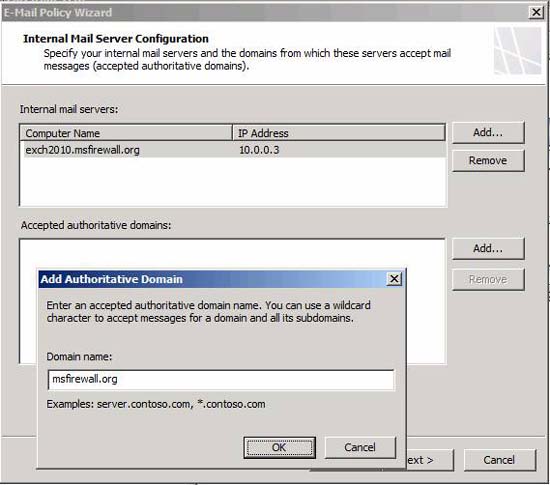Remove the selected internal mail server

(488, 161)
